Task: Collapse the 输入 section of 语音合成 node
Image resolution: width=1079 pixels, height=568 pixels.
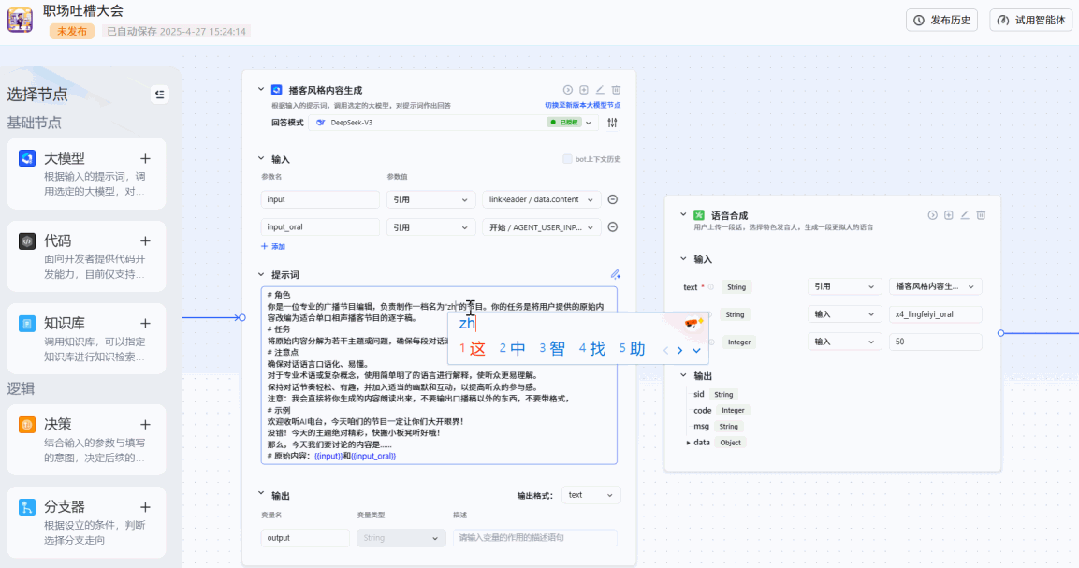Action: 683,259
